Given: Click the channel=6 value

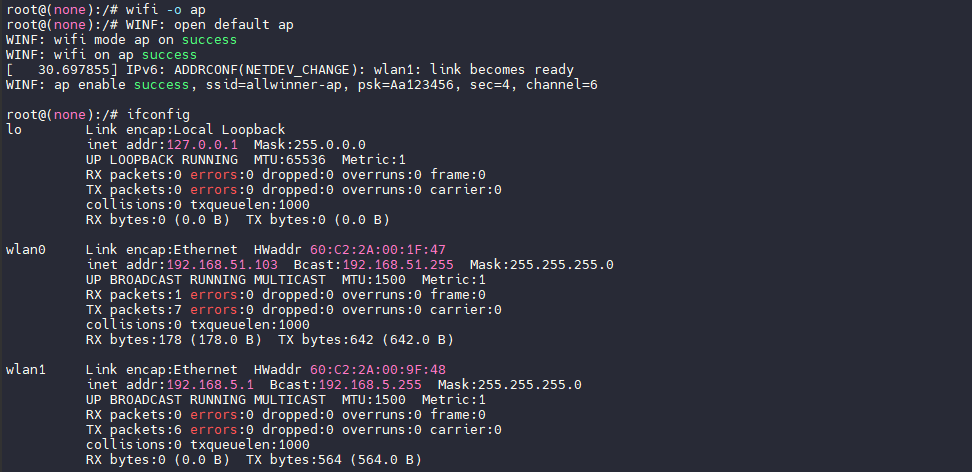Looking at the screenshot, I should [x=561, y=84].
